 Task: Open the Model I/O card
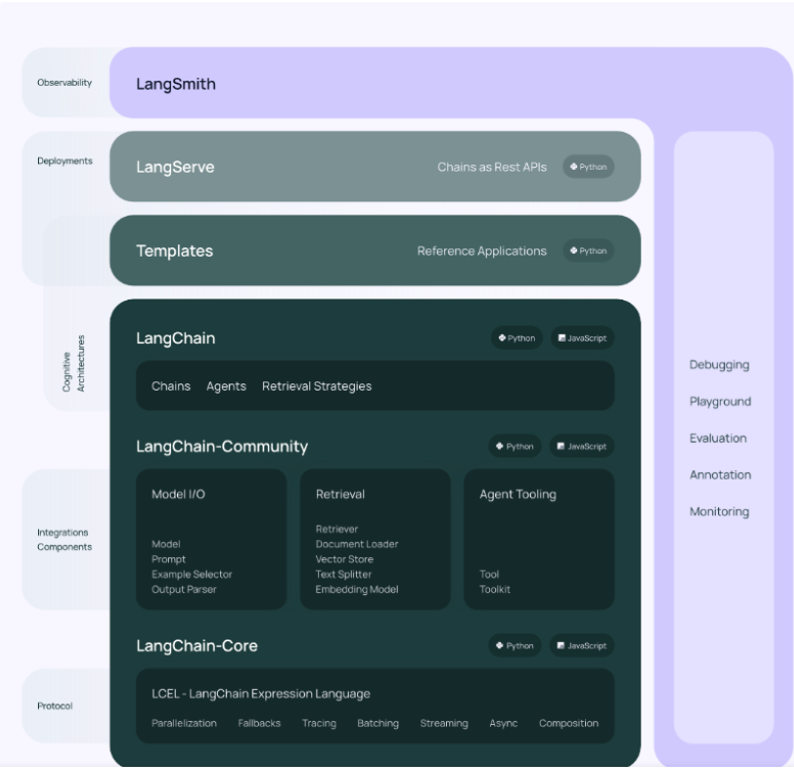(211, 539)
